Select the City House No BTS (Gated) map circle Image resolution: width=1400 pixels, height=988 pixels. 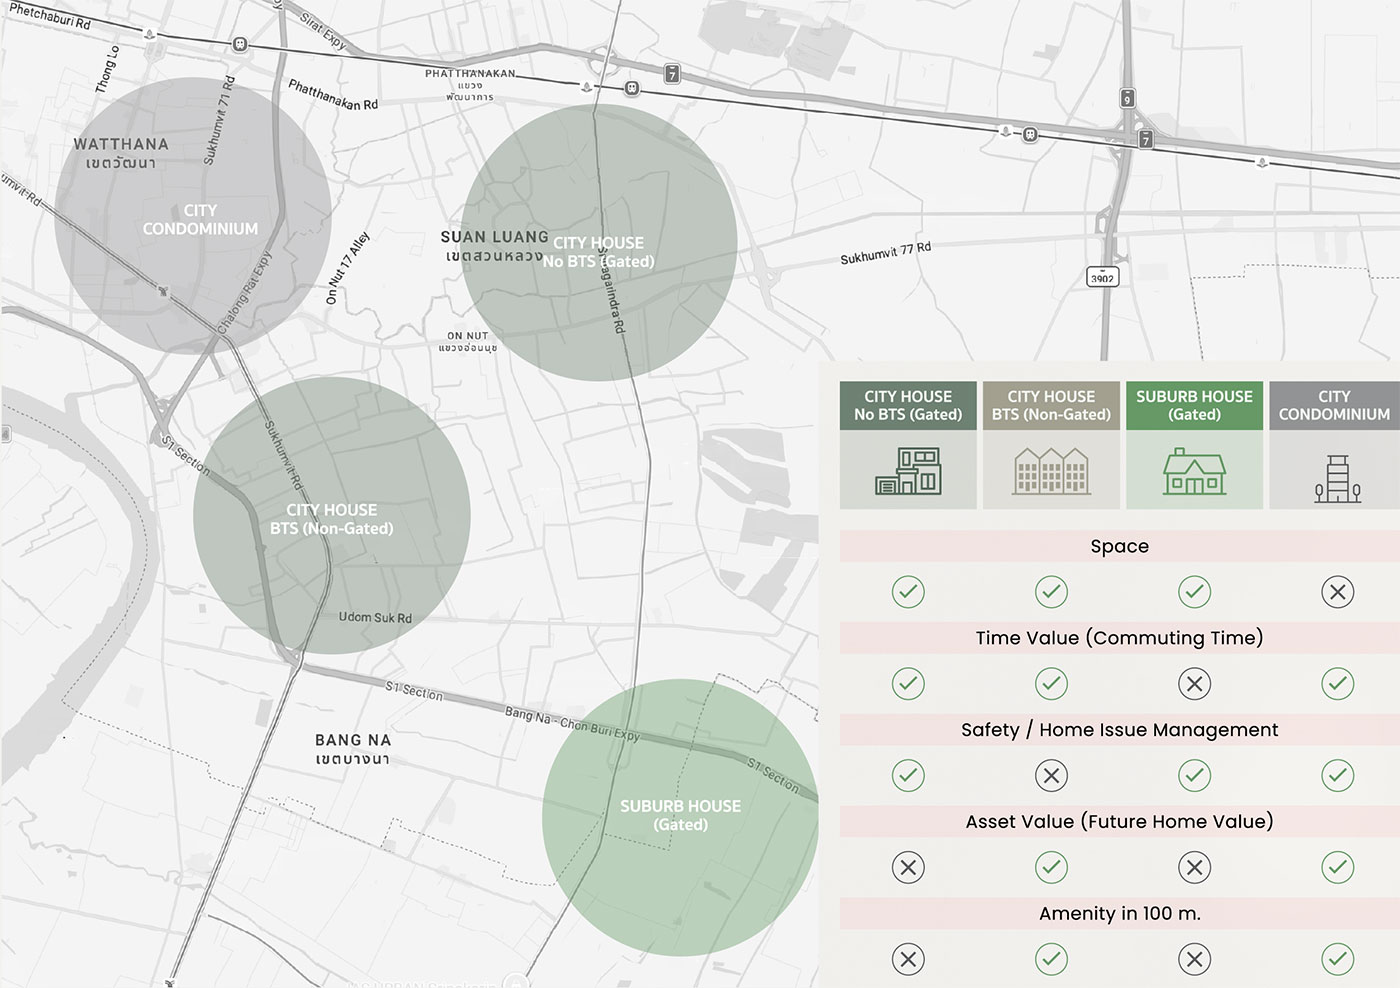[599, 243]
